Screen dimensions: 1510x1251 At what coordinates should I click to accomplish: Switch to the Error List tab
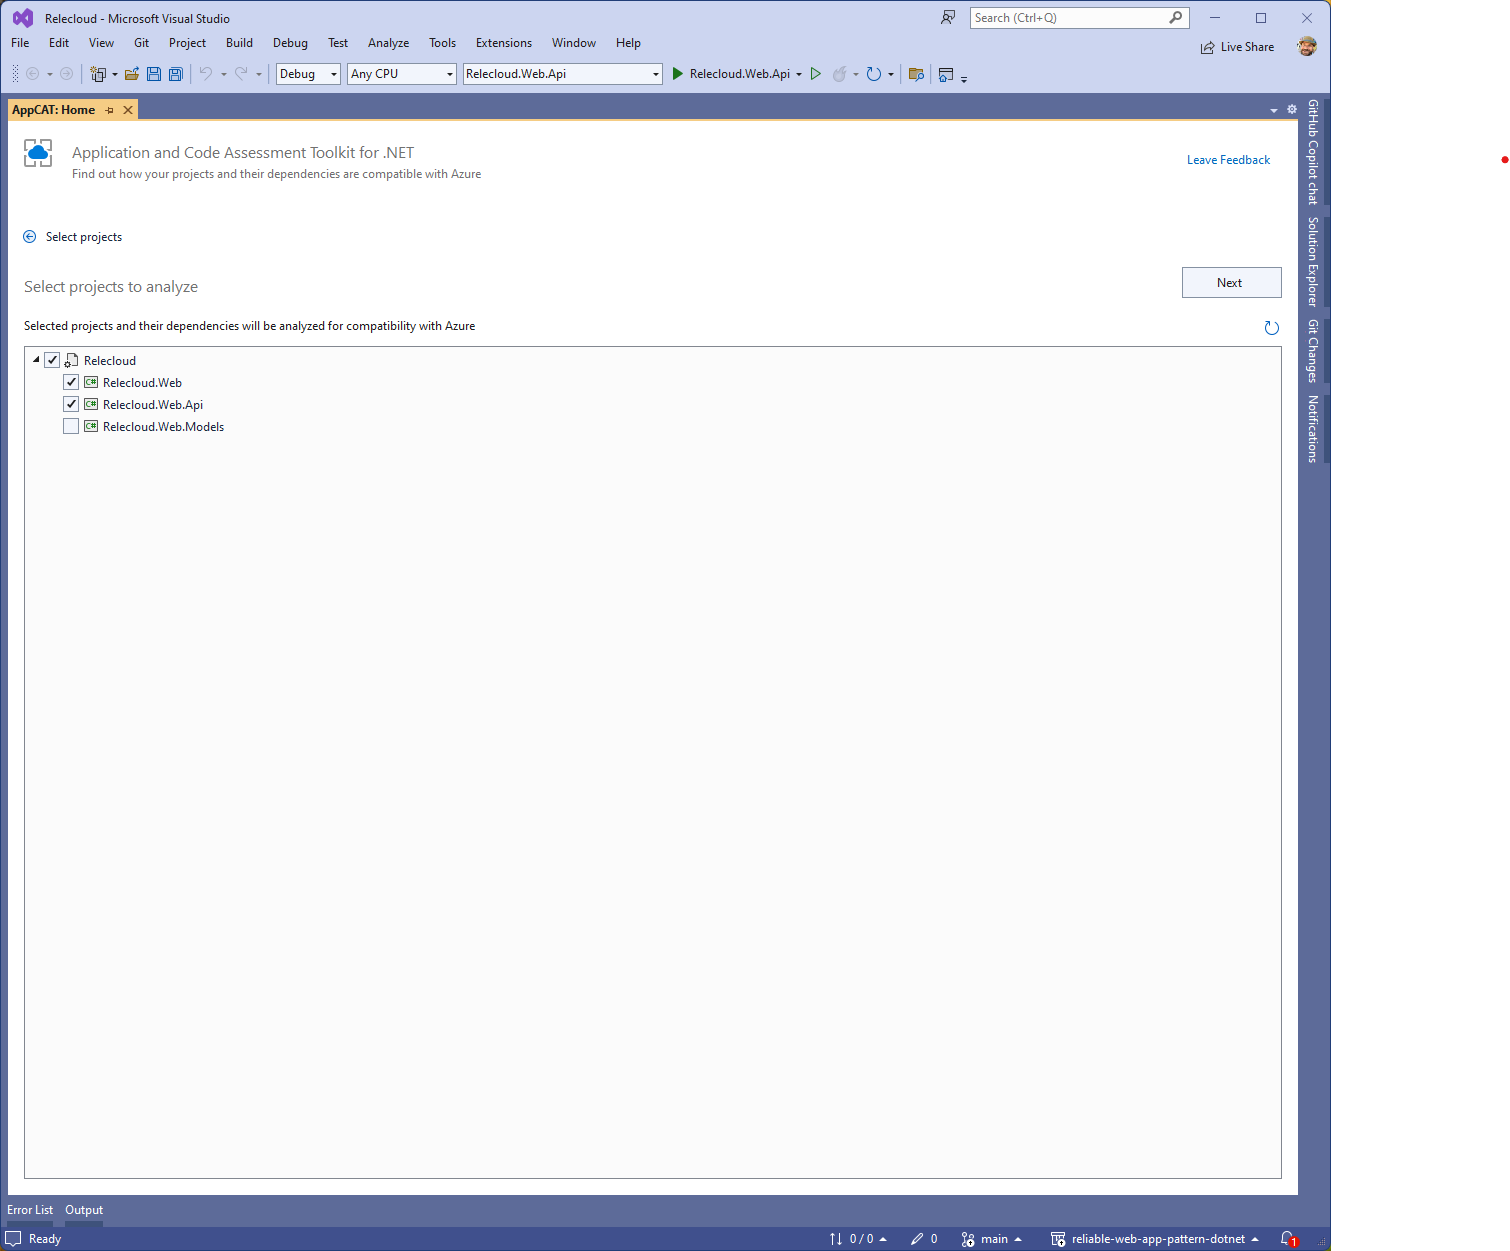[29, 1209]
